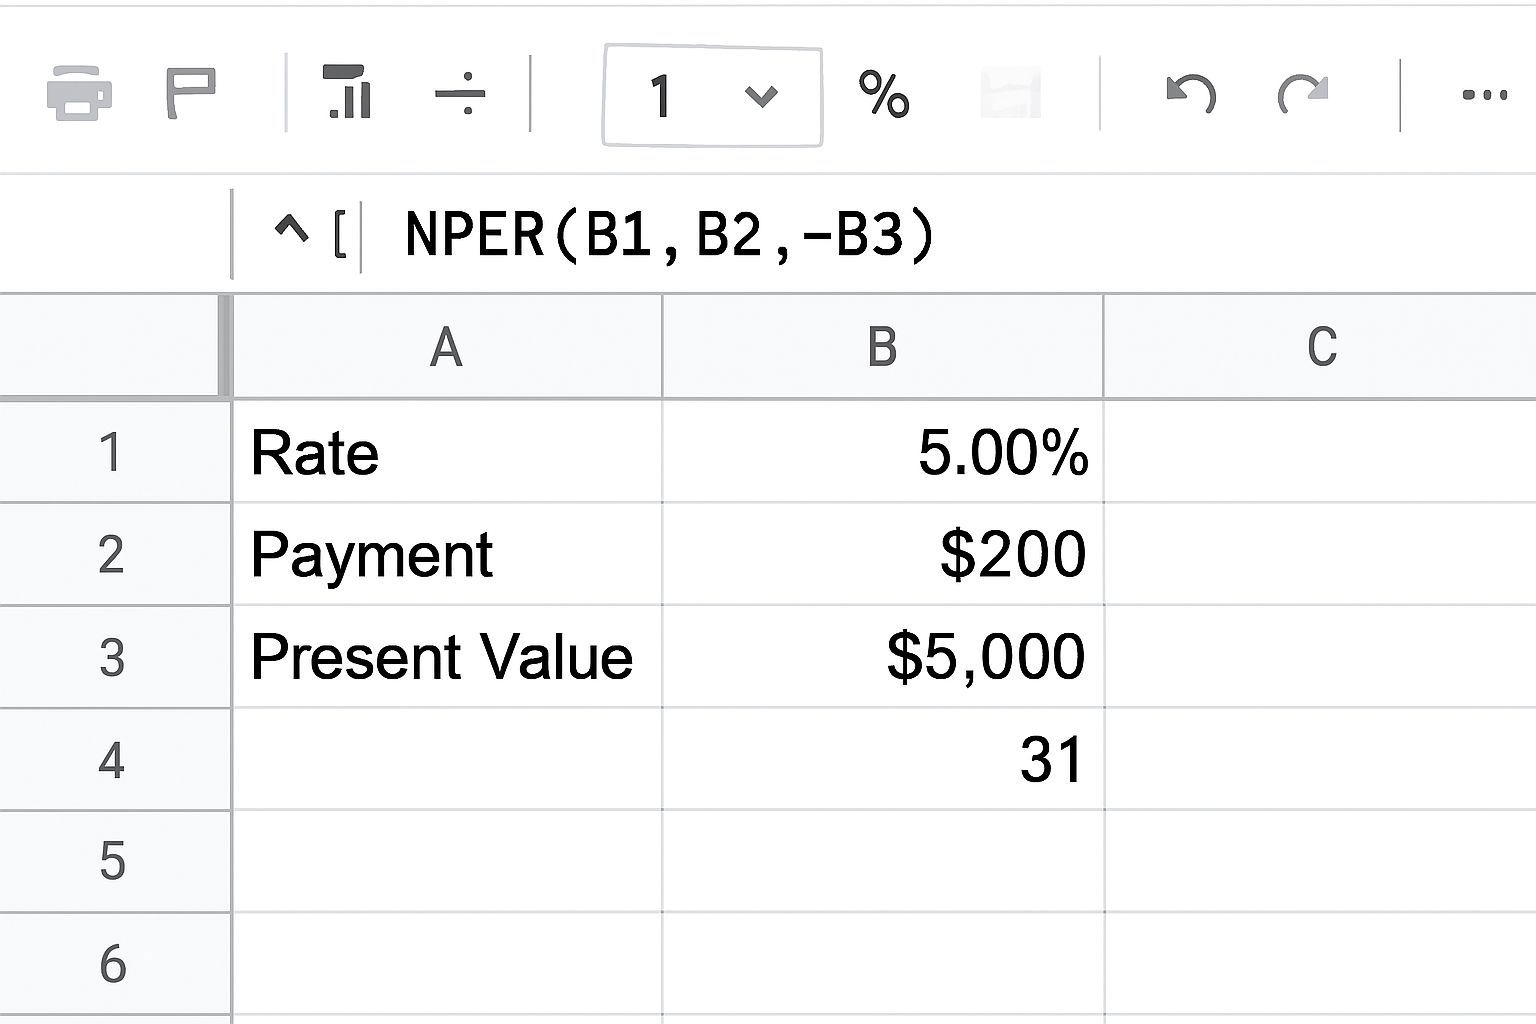This screenshot has width=1536, height=1024.
Task: Click the cell containing result 31
Action: pyautogui.click(x=882, y=760)
